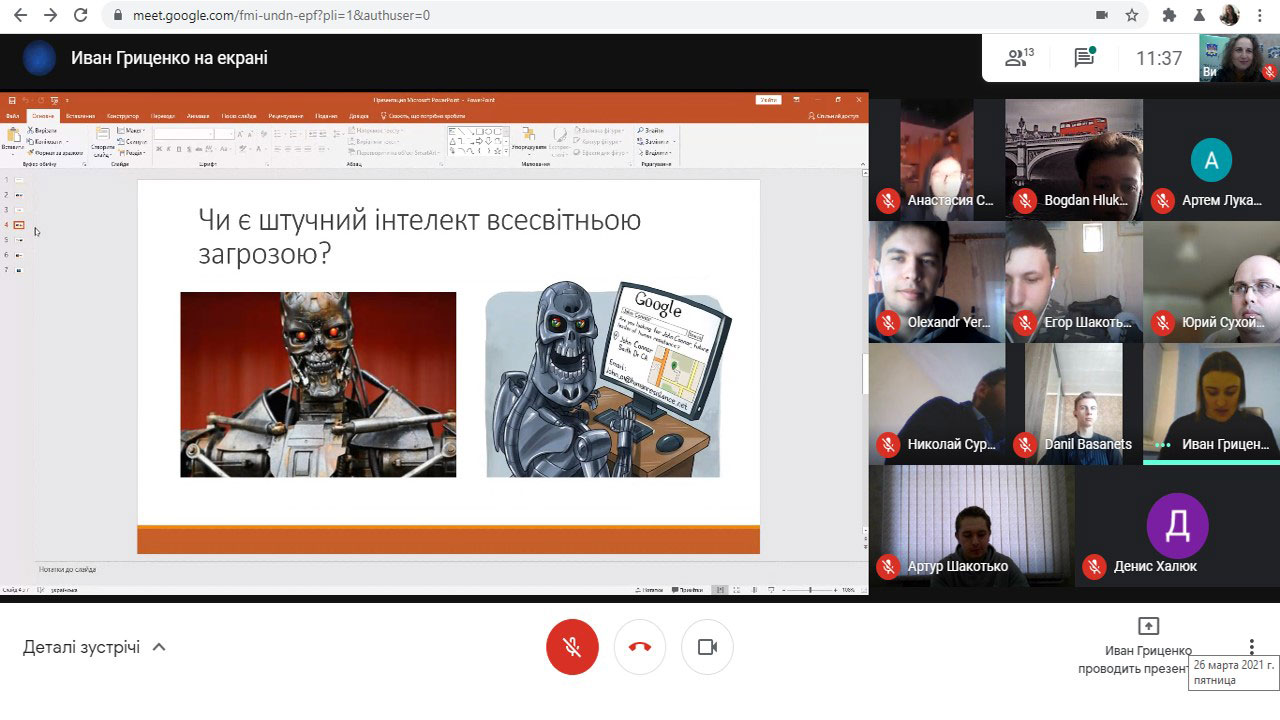Click Знайти find in the editing group
The height and width of the screenshot is (720, 1280).
651,131
